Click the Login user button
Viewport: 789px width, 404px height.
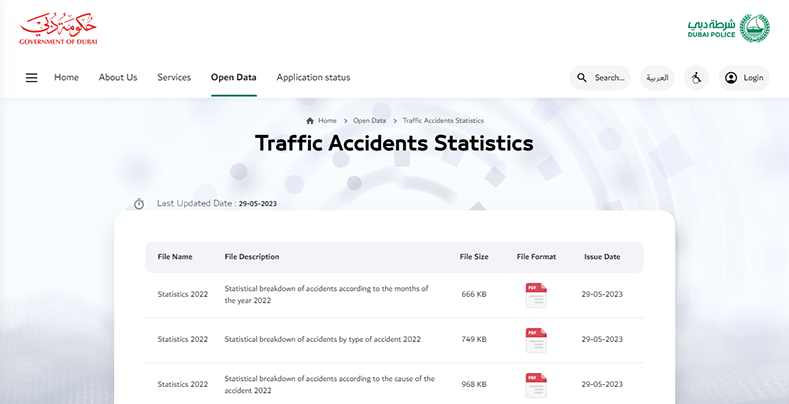point(744,78)
